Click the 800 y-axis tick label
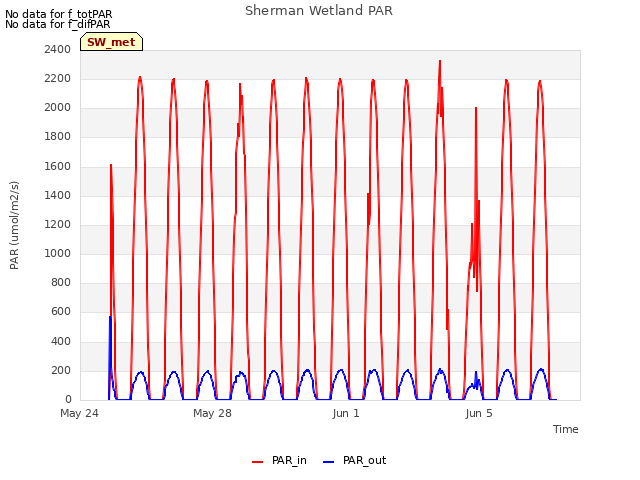640x480 pixels. pyautogui.click(x=61, y=282)
